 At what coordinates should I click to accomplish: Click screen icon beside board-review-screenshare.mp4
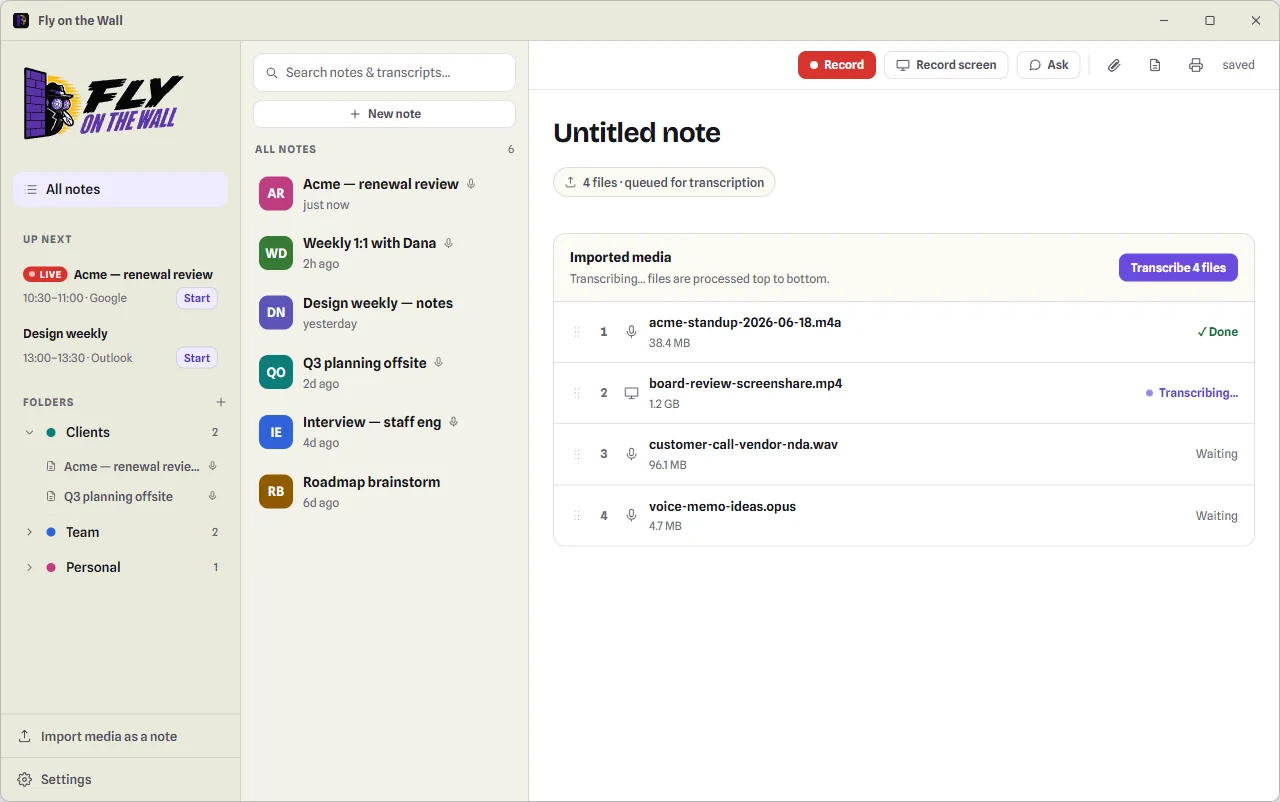631,393
